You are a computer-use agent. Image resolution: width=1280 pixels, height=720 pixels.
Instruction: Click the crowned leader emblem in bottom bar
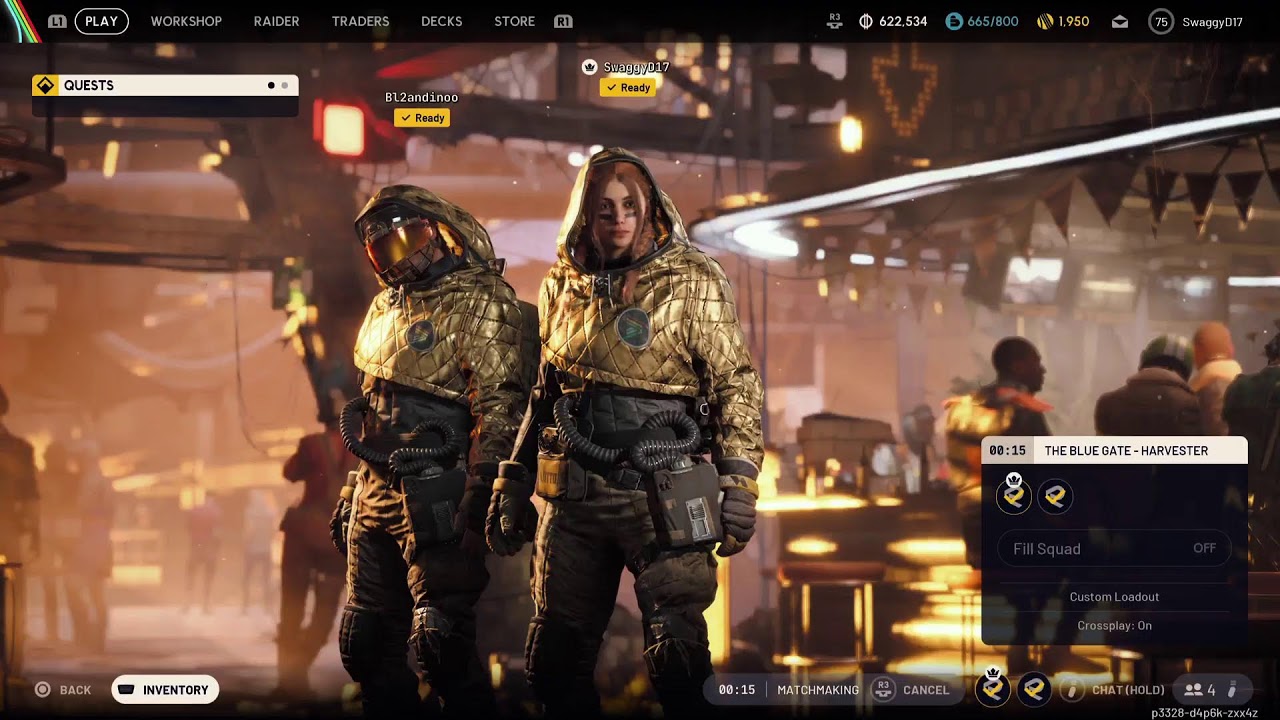tap(992, 687)
